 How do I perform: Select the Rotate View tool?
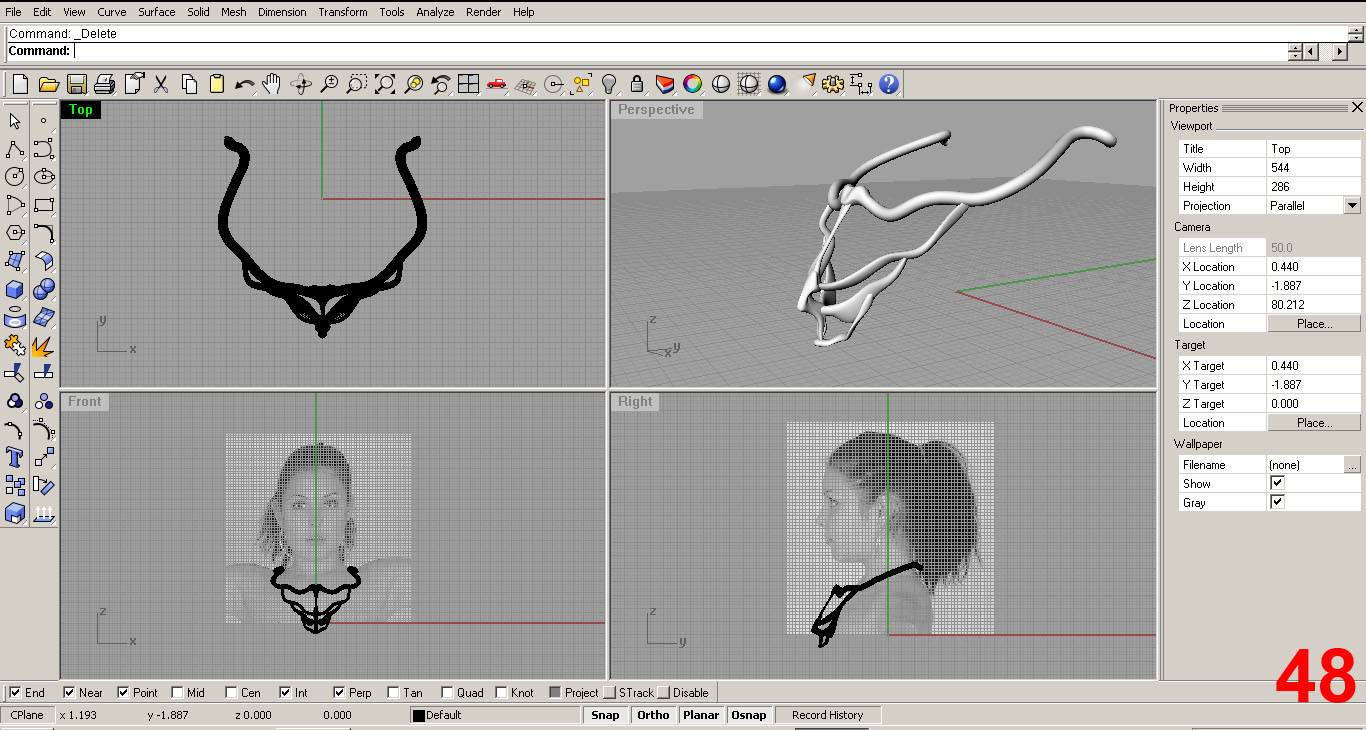[301, 85]
